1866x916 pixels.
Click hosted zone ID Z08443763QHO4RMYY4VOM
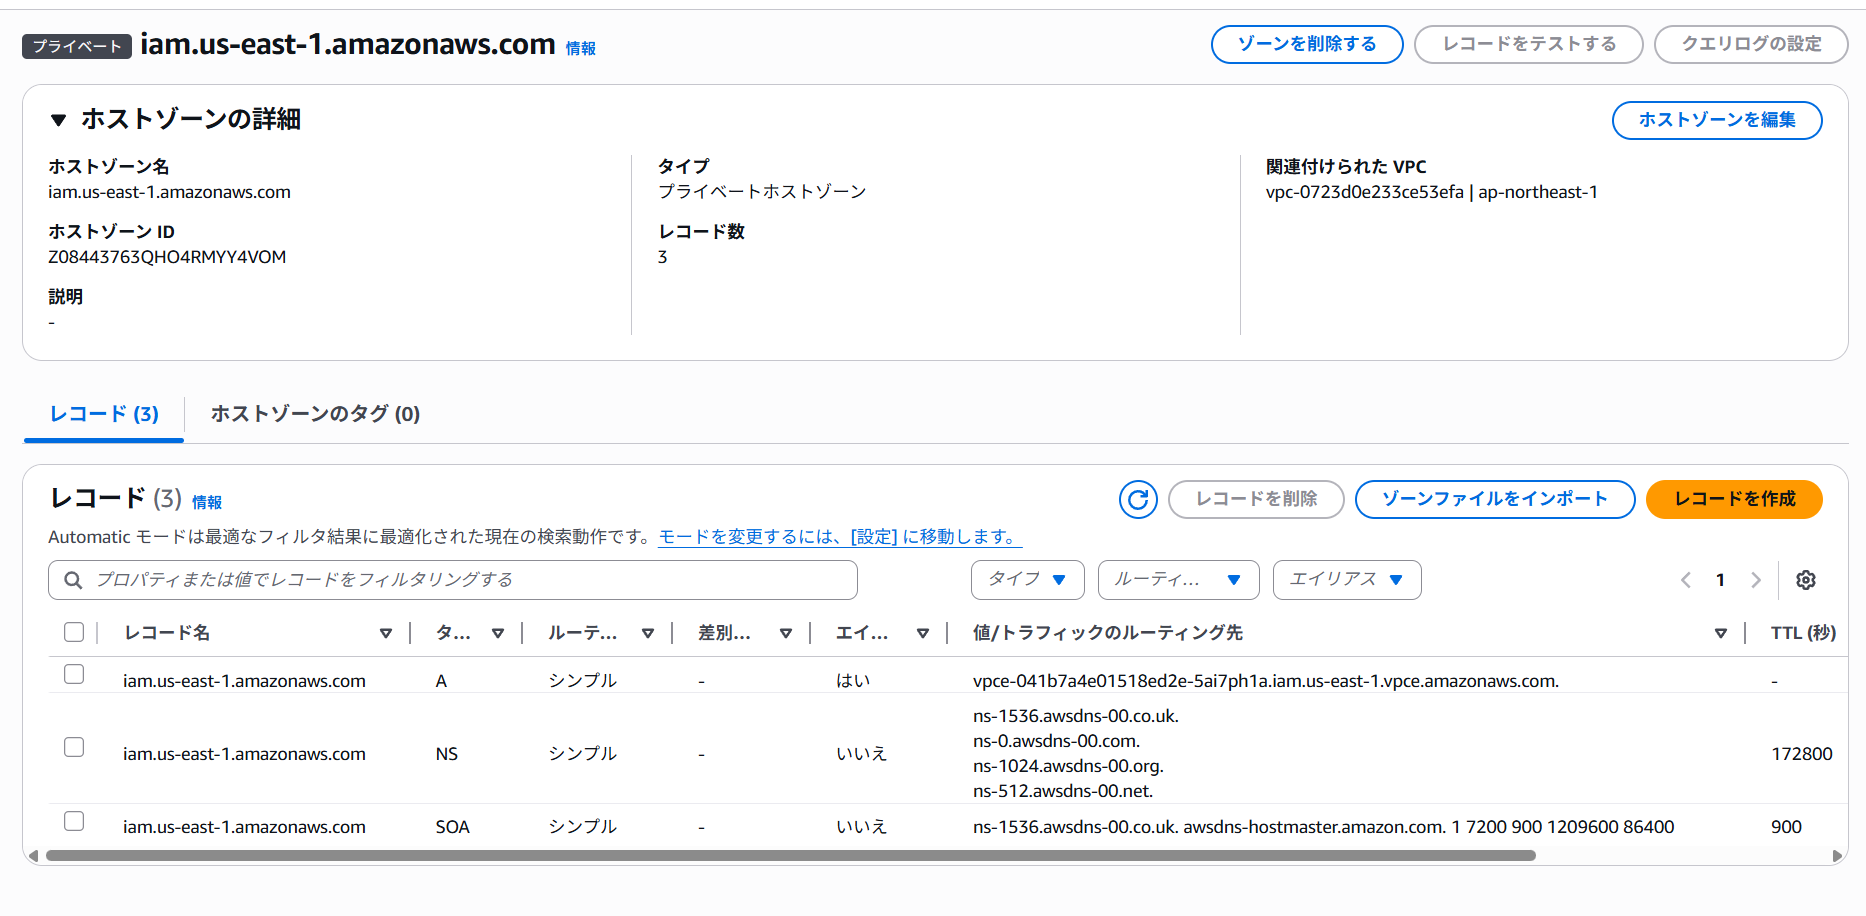(167, 257)
